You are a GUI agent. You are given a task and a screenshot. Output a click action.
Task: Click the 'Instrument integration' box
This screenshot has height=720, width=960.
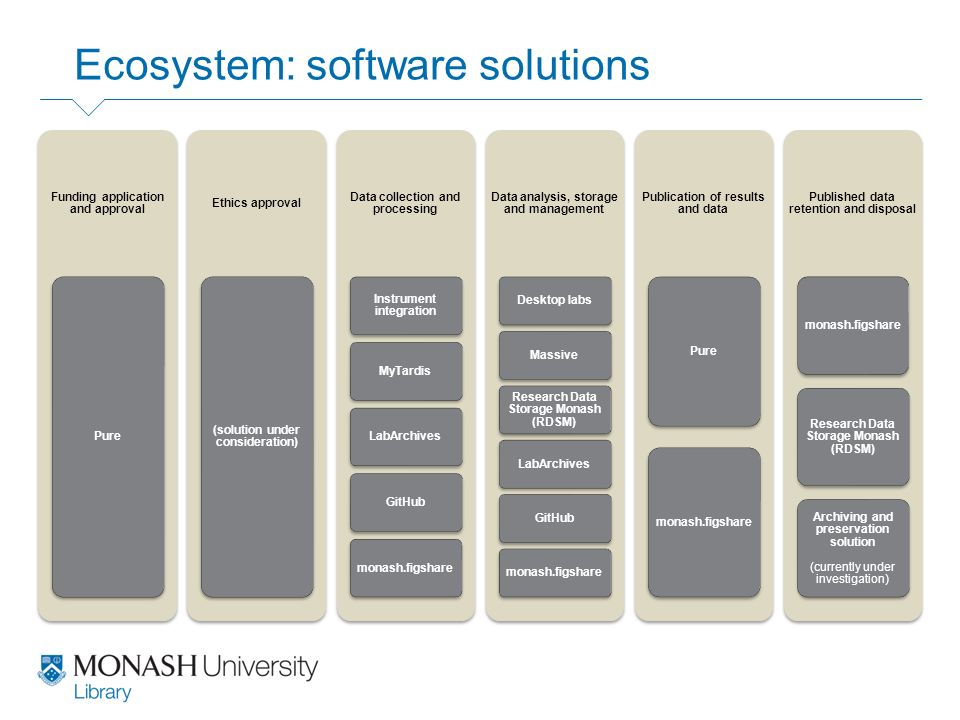pyautogui.click(x=406, y=306)
